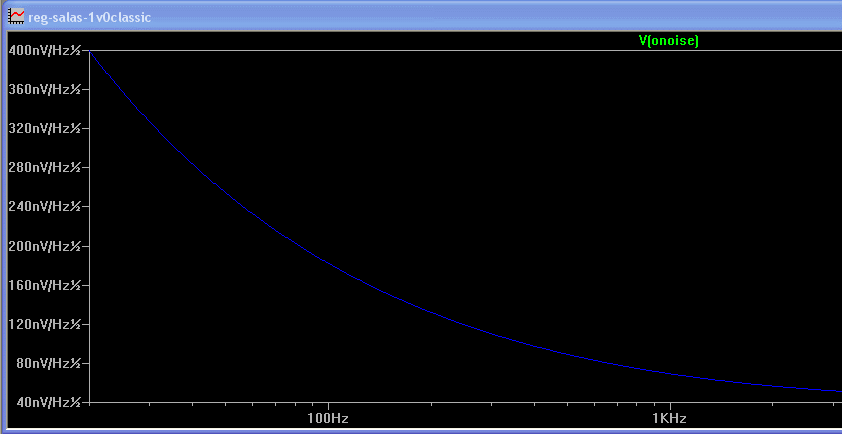842x434 pixels.
Task: Click the V(onoise) trace label
Action: point(668,41)
